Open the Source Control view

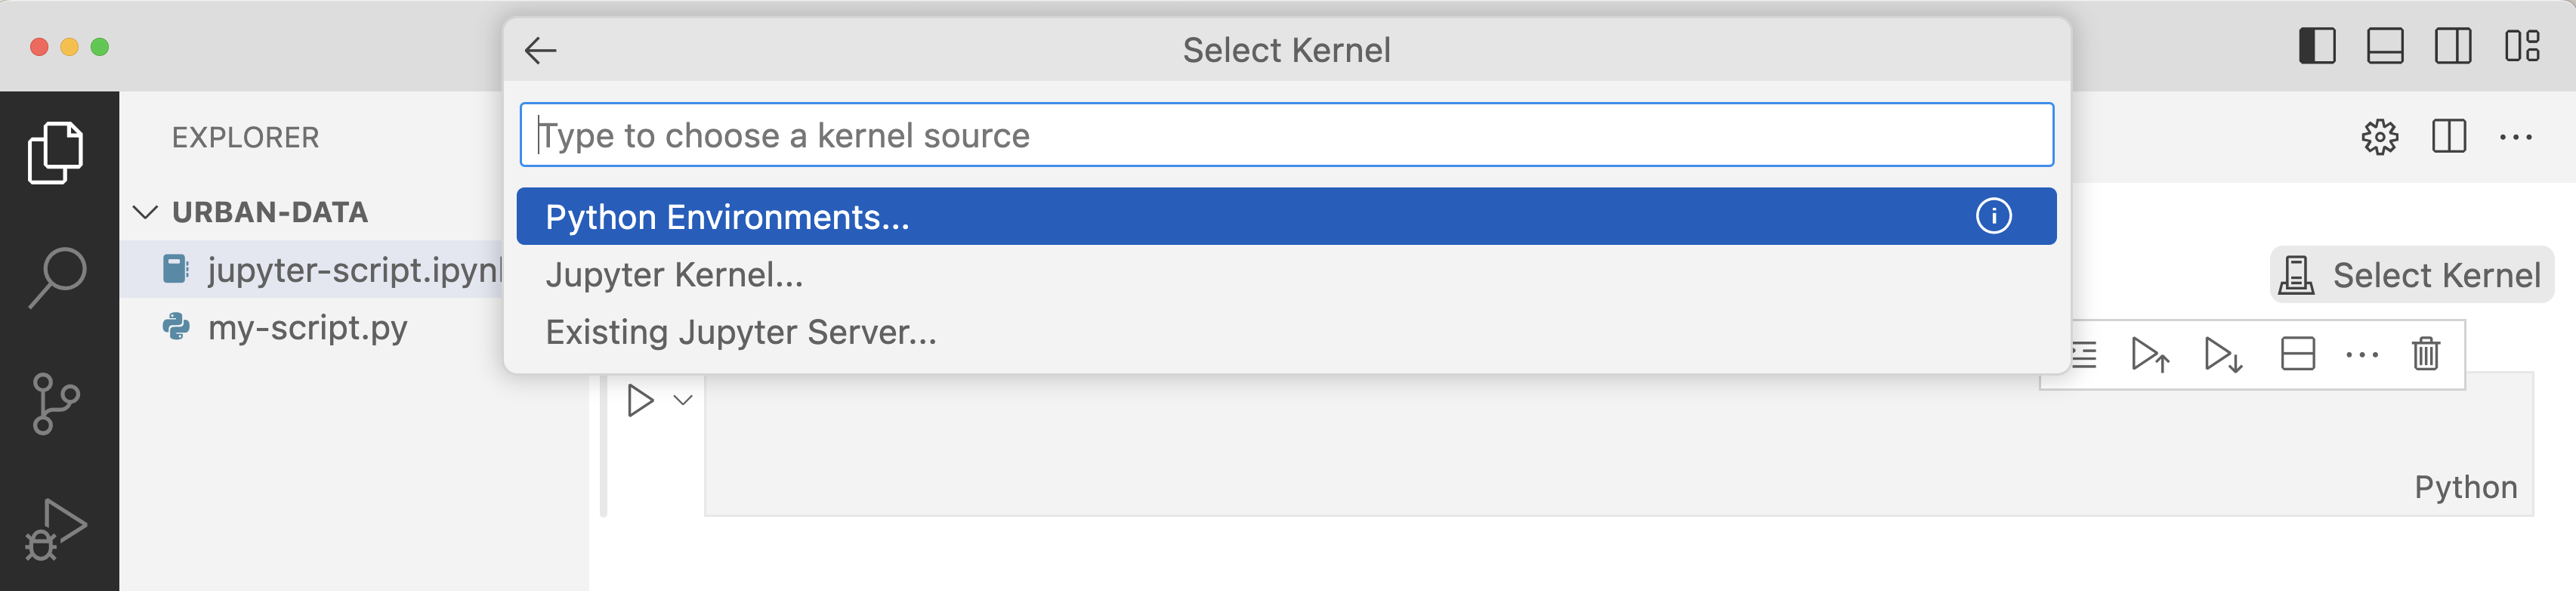point(56,403)
